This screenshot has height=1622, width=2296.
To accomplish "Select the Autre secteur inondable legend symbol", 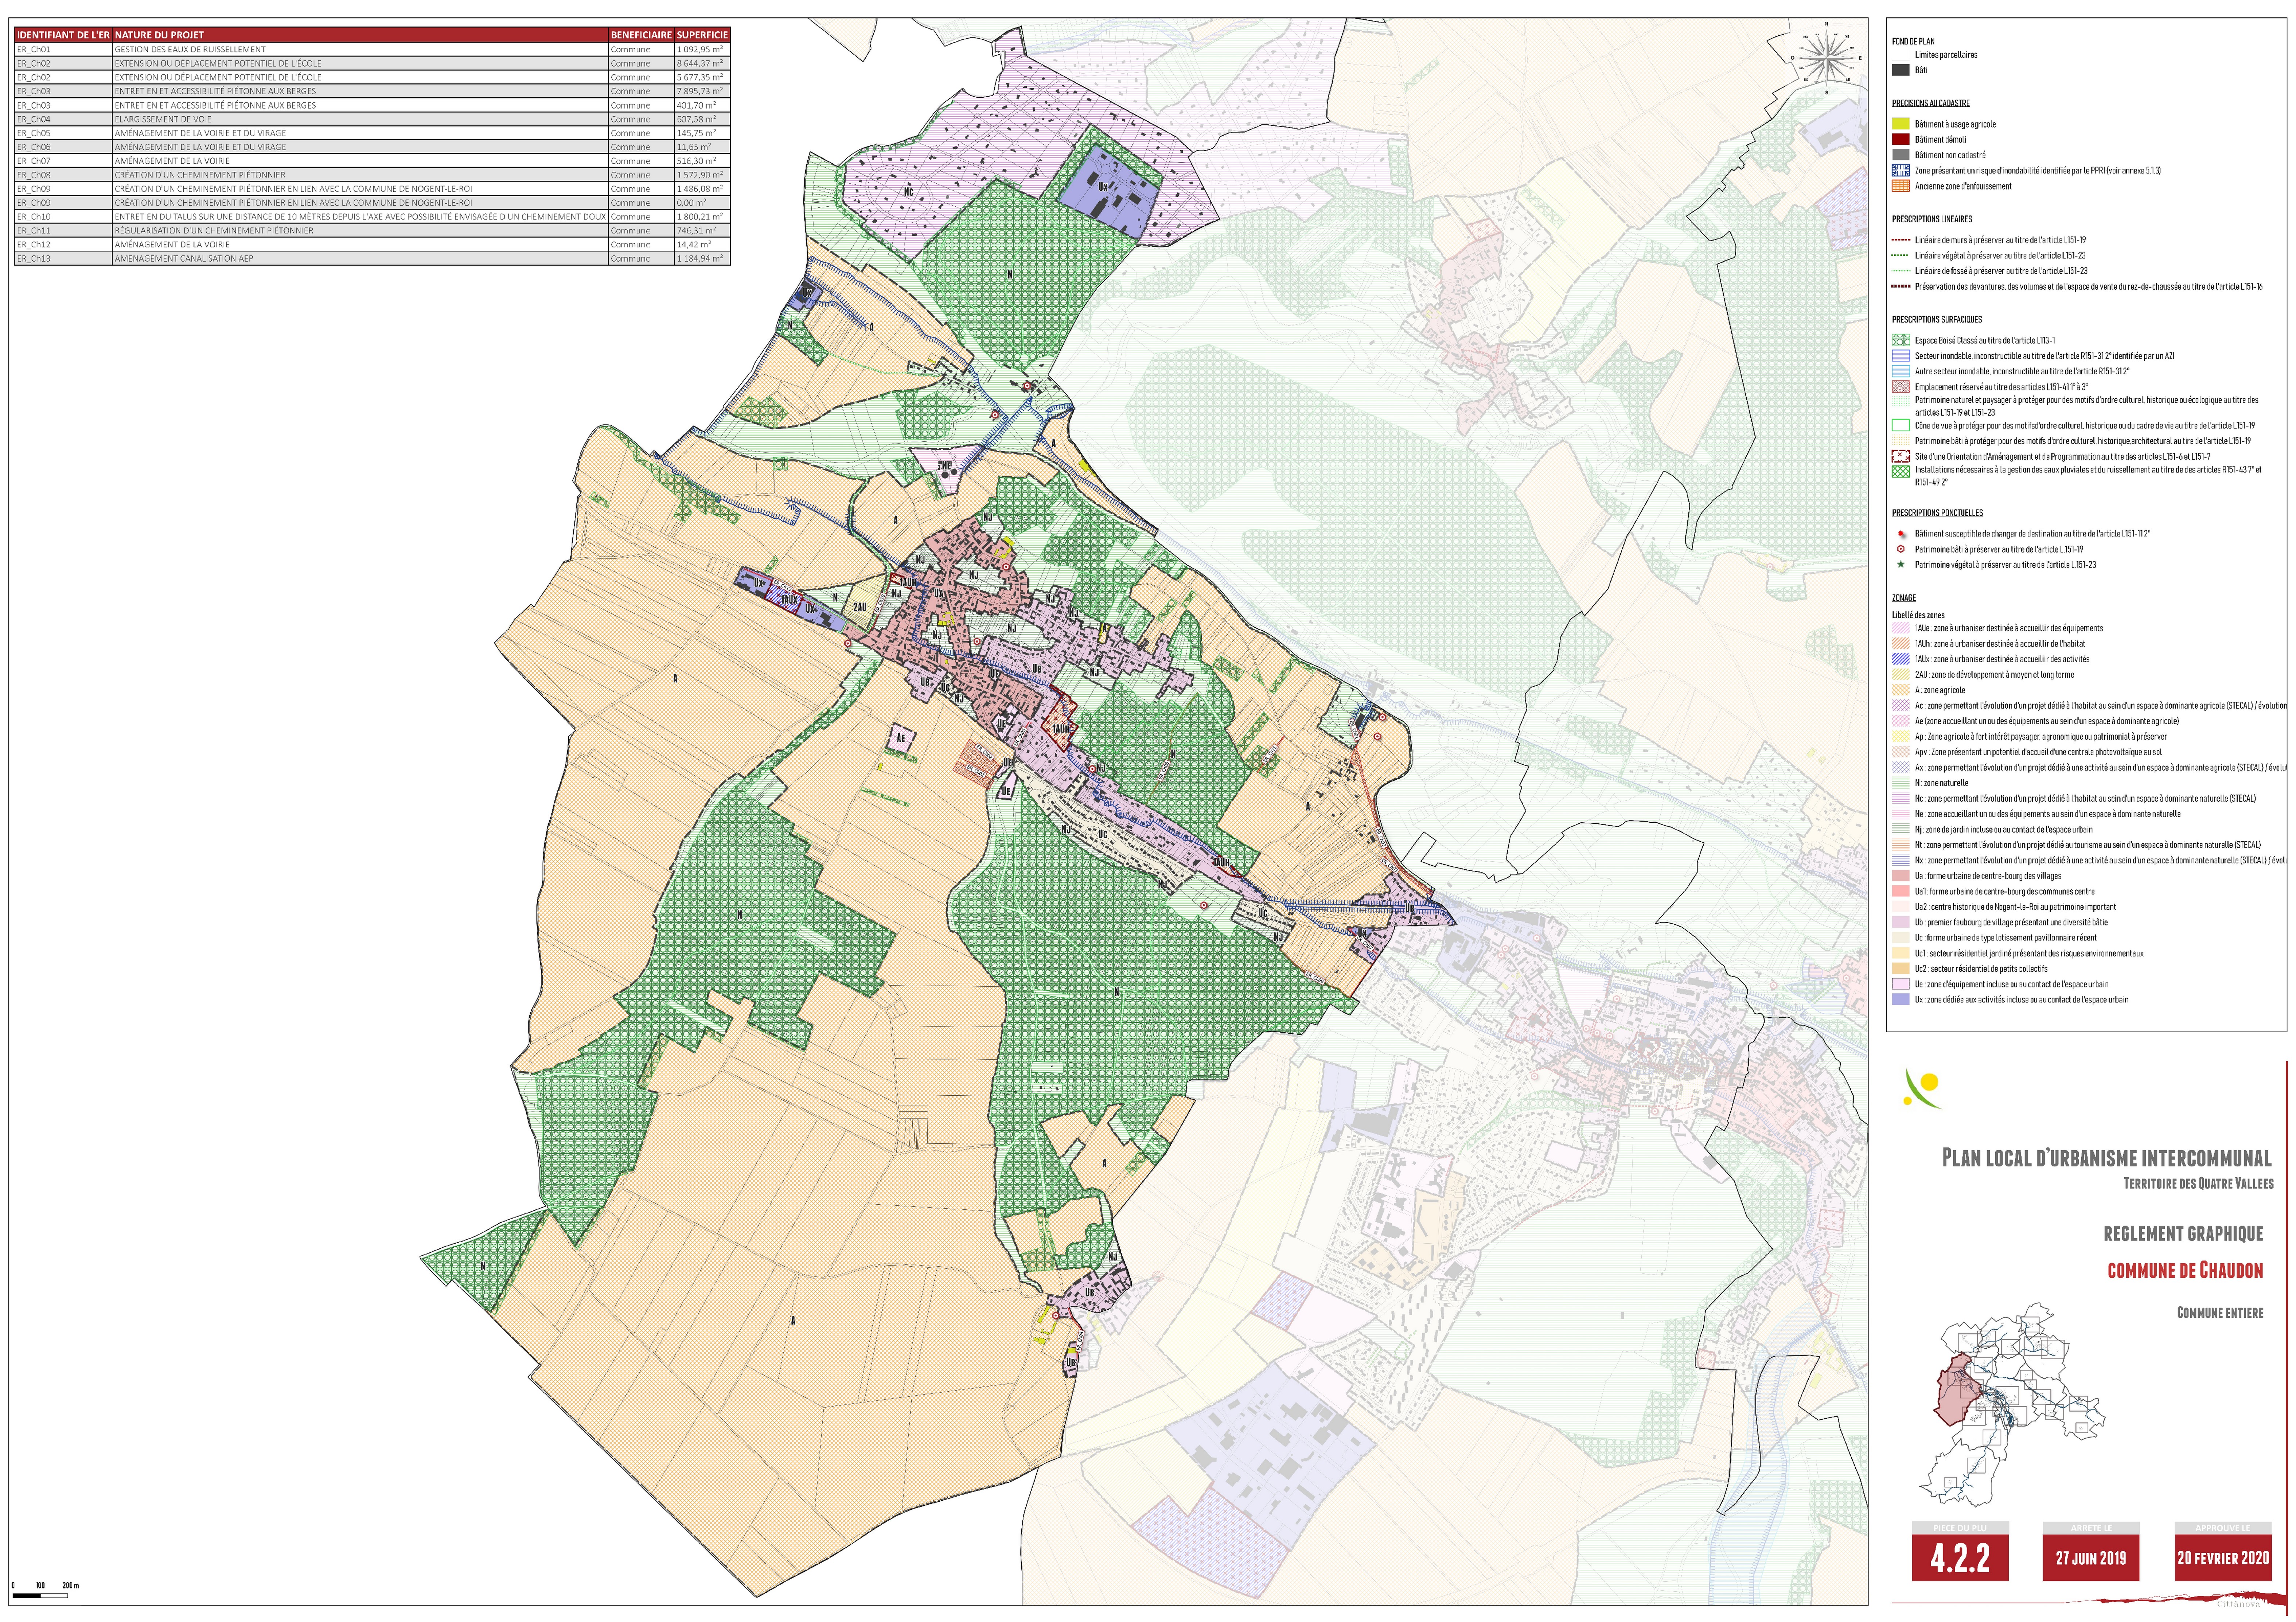I will (1901, 371).
